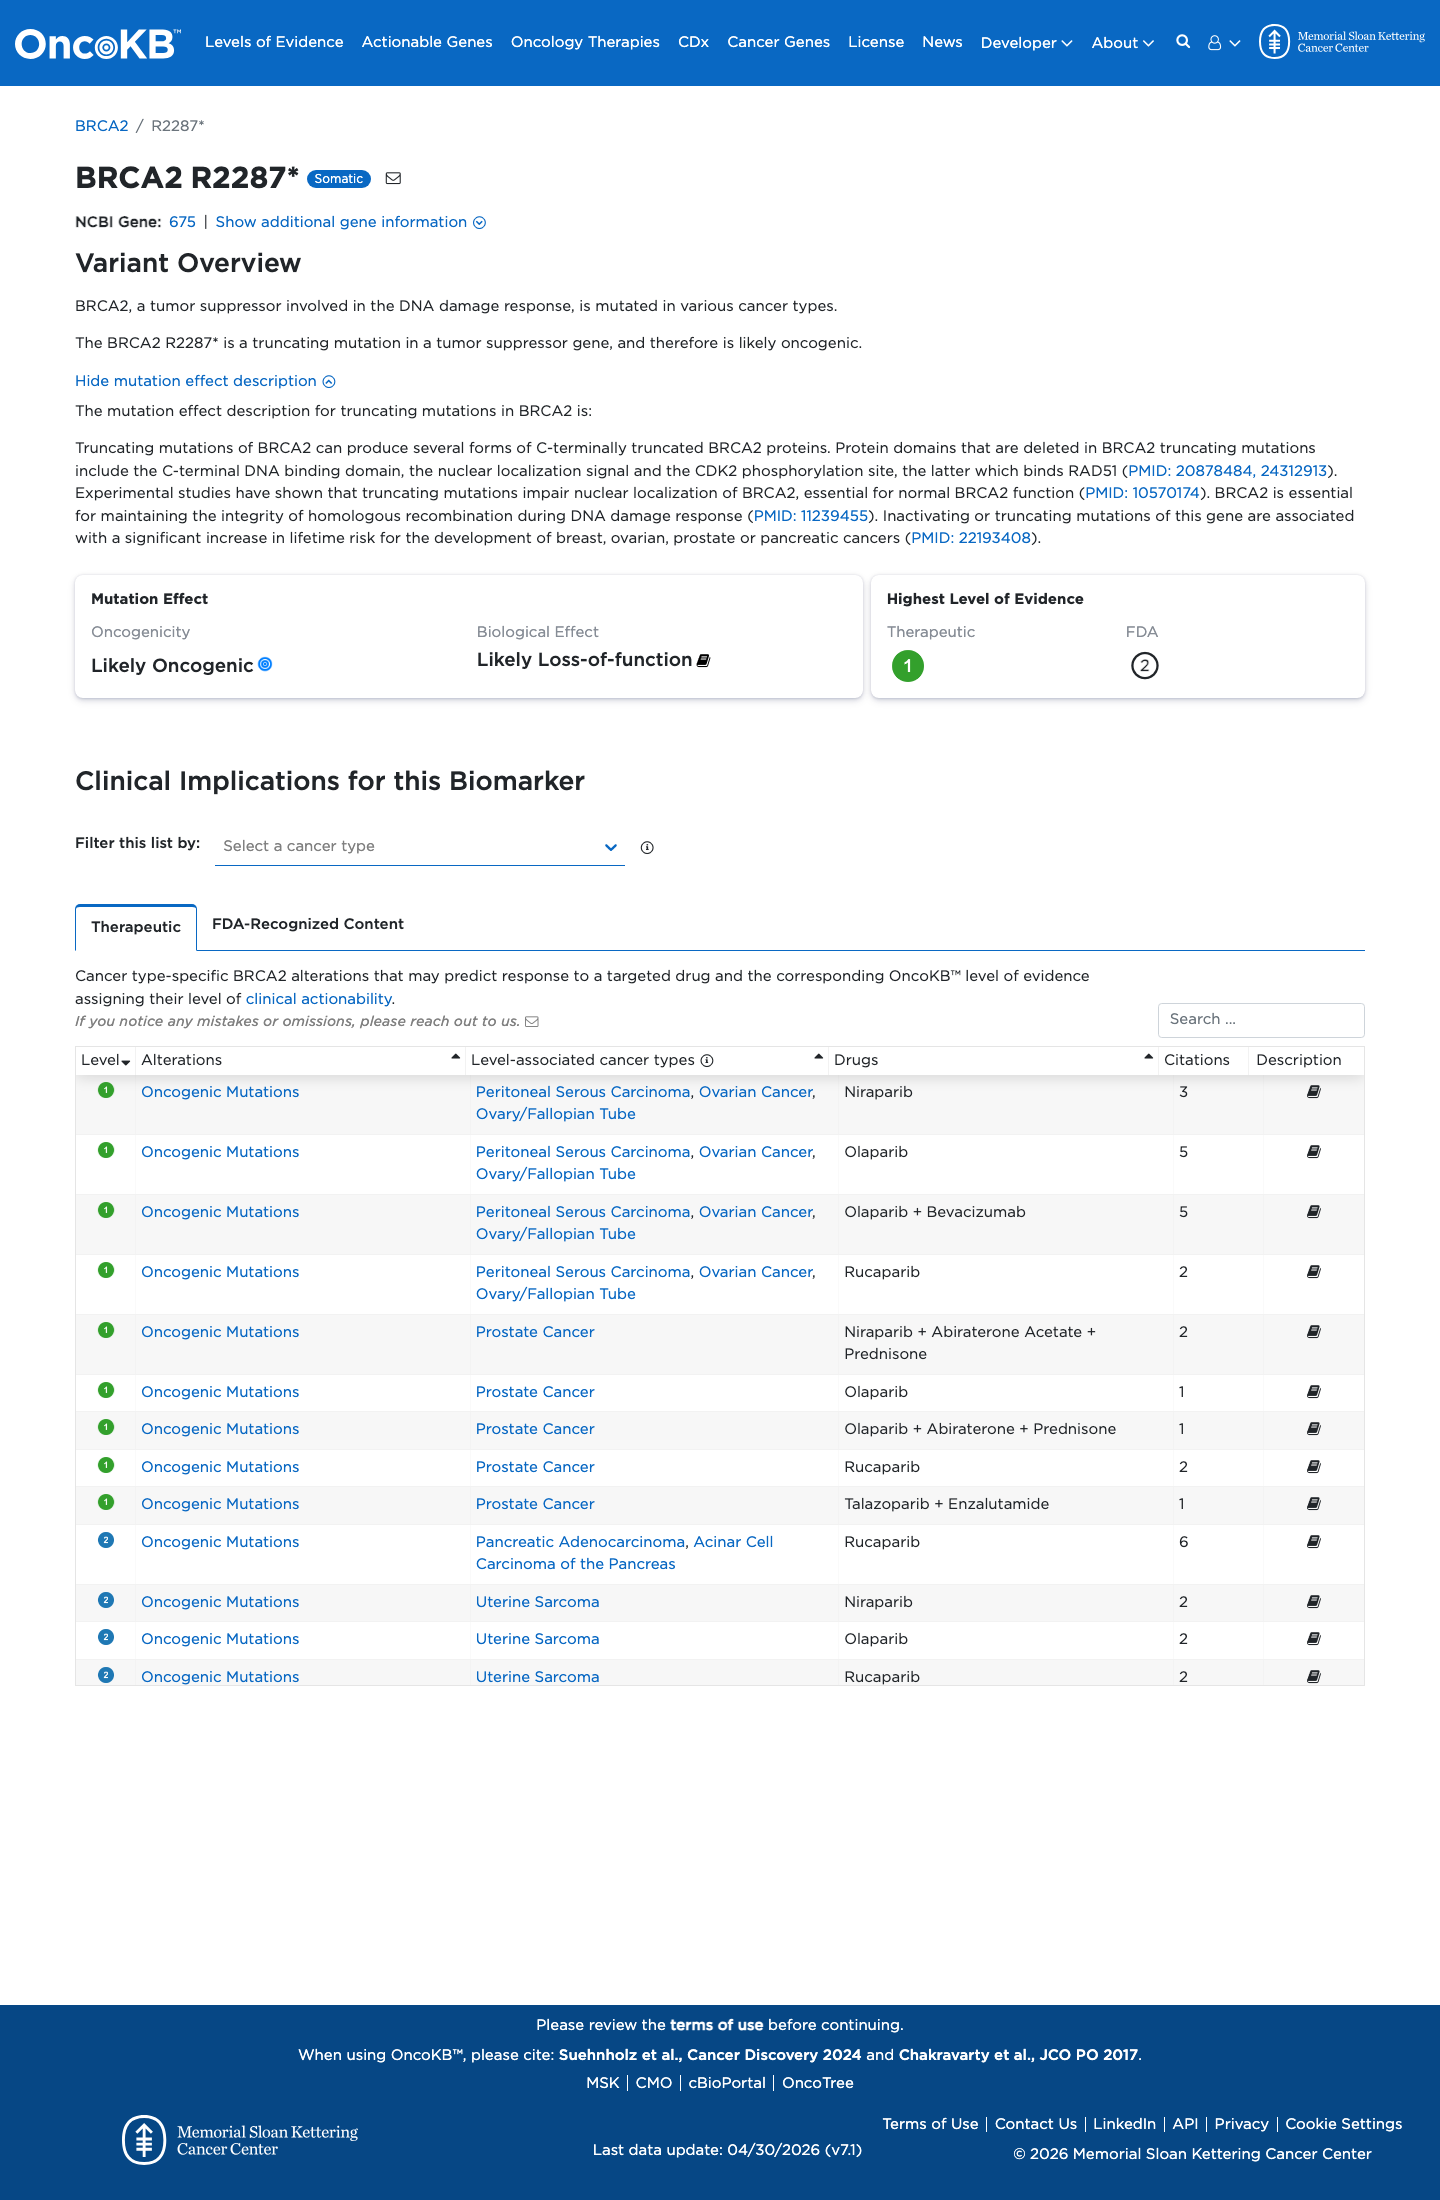This screenshot has height=2200, width=1440.
Task: Open the License nav item
Action: 876,42
